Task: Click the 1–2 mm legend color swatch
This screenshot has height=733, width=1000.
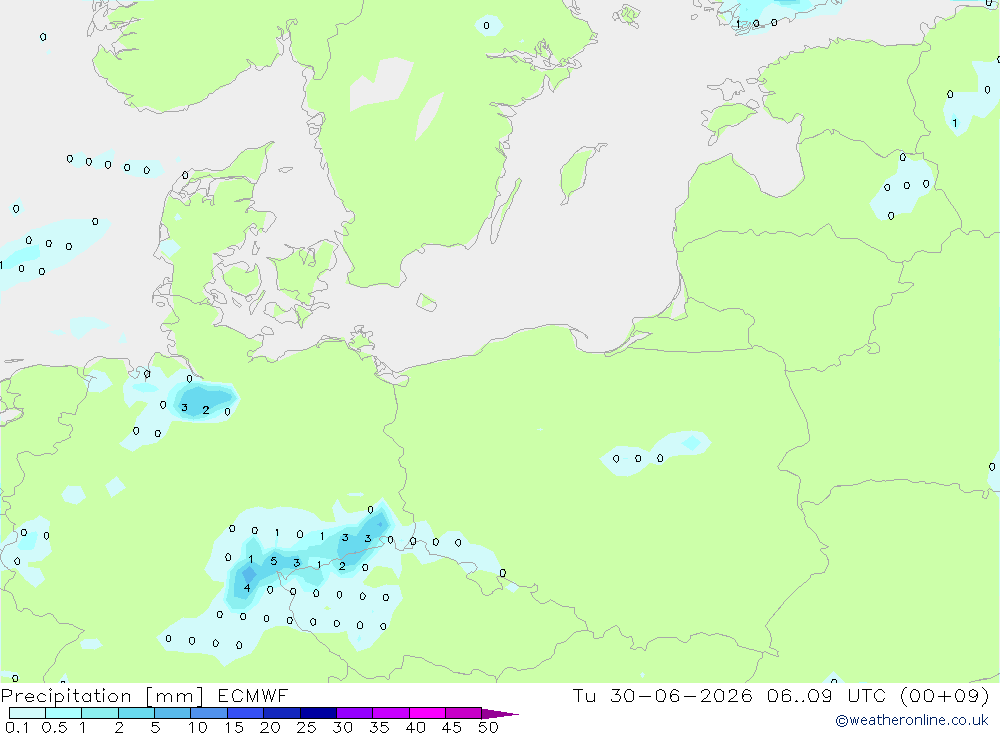Action: pyautogui.click(x=99, y=713)
